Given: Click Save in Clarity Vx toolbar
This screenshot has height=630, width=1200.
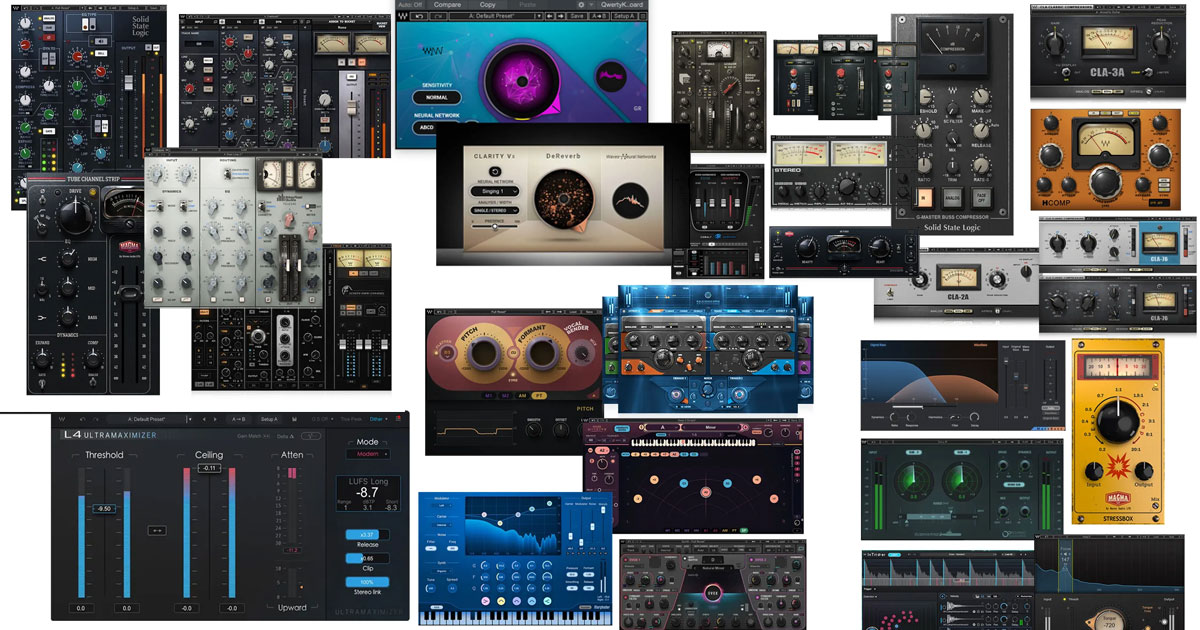Looking at the screenshot, I should click(577, 16).
